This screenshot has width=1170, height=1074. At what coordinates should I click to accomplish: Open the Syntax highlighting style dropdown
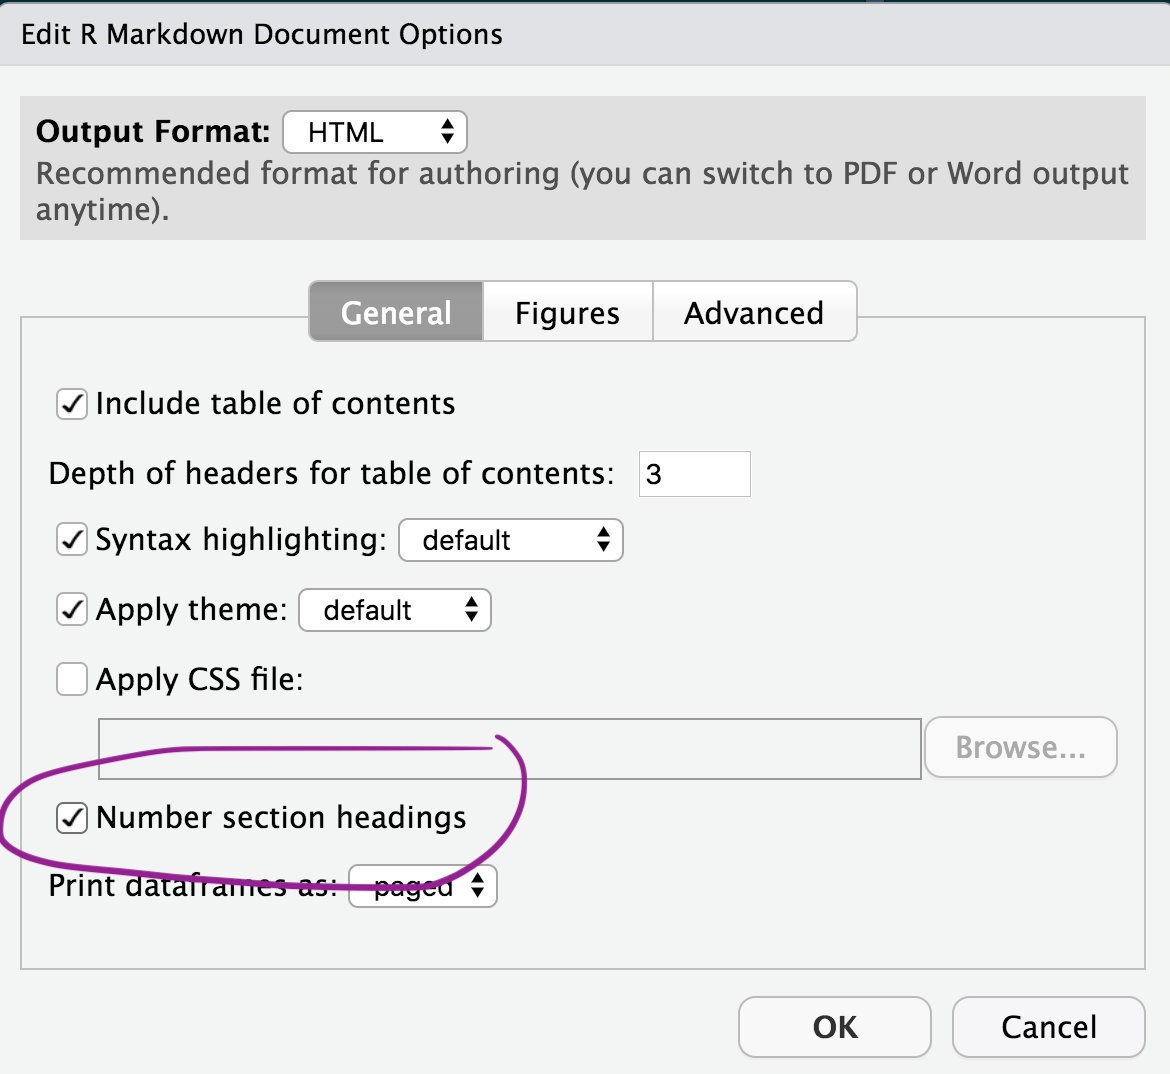[510, 540]
